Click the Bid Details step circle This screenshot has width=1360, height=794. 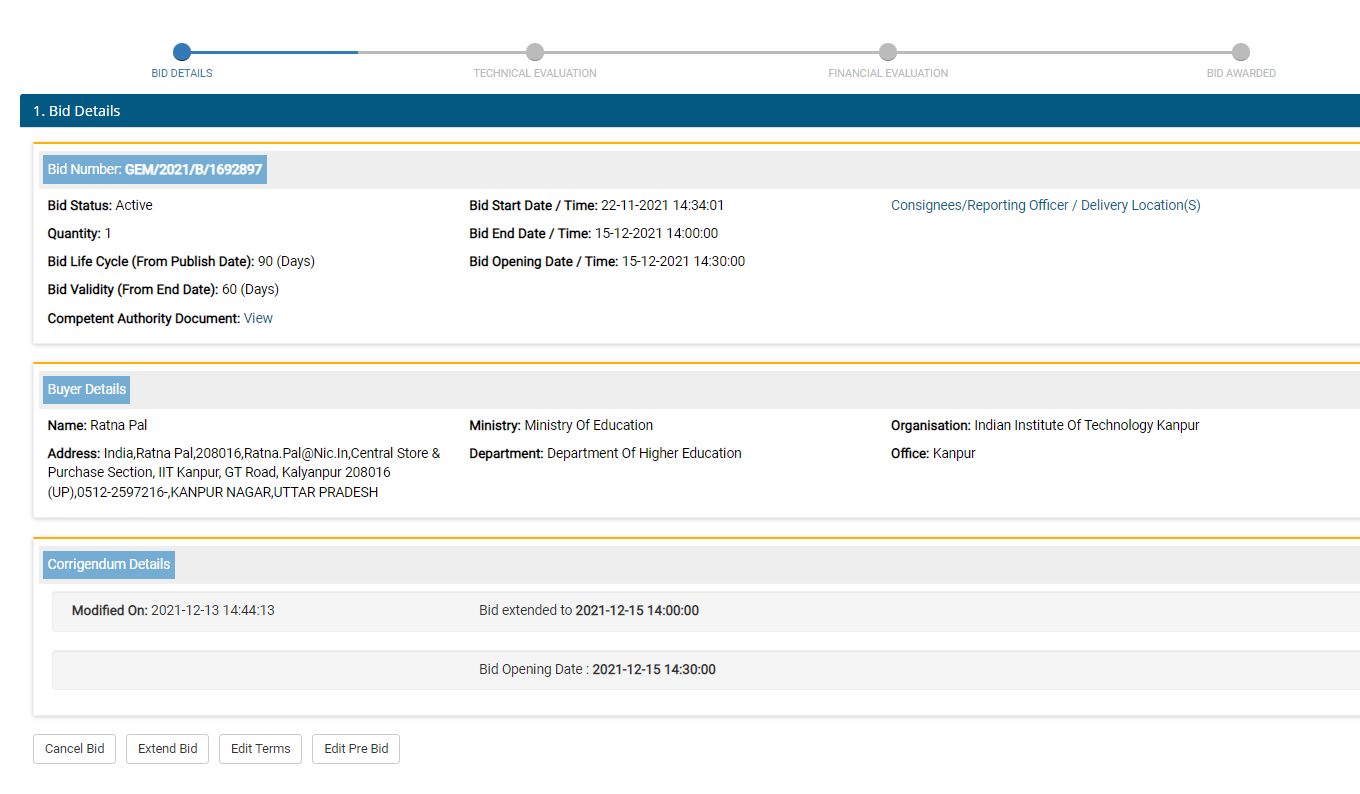coord(181,52)
